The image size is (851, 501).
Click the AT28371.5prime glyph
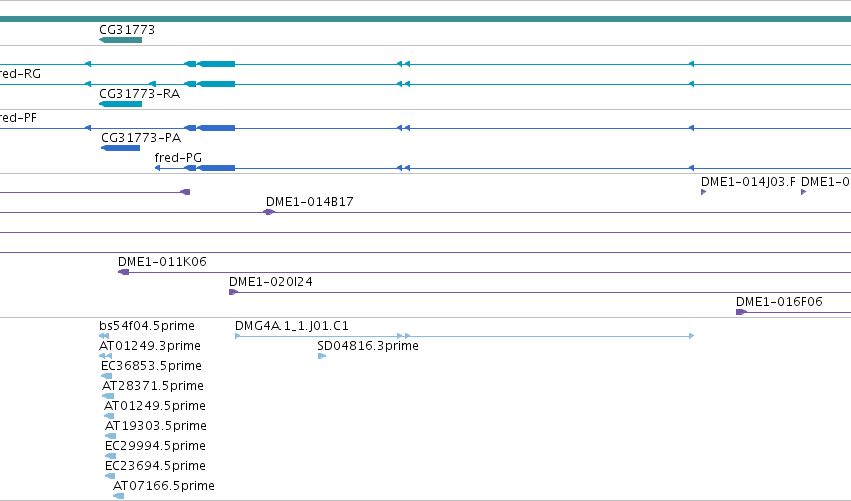(x=108, y=396)
